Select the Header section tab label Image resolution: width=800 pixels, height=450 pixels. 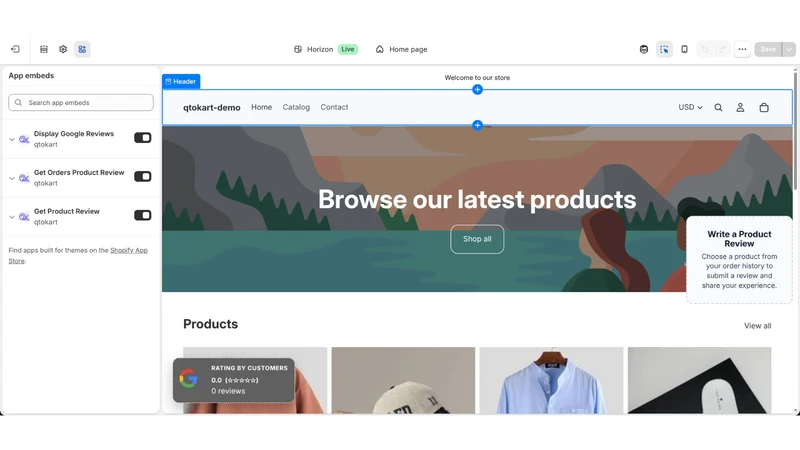click(181, 82)
